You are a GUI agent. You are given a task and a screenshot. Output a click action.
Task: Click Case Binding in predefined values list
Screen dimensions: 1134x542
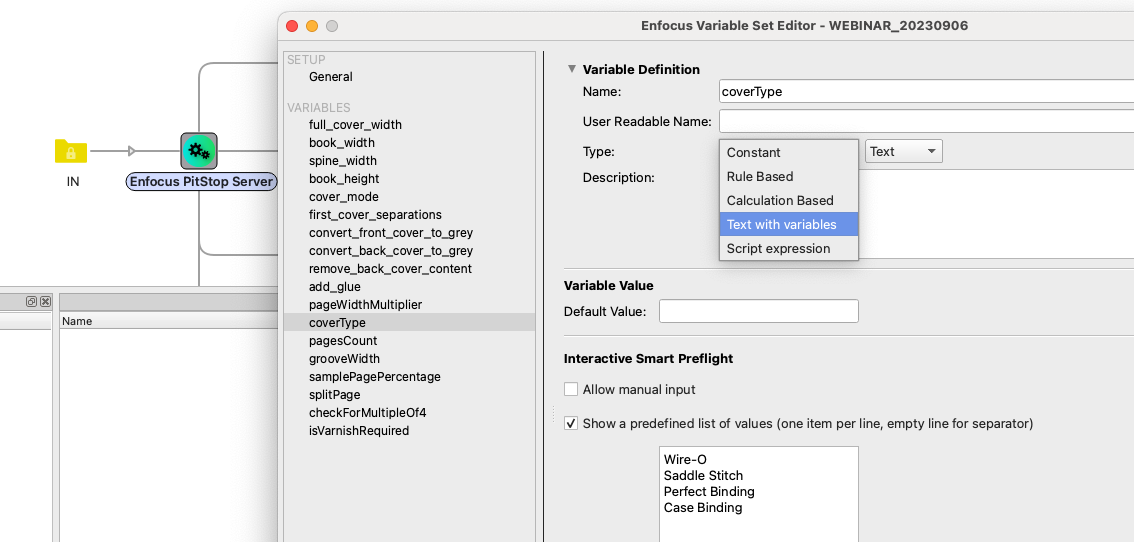[x=702, y=507]
